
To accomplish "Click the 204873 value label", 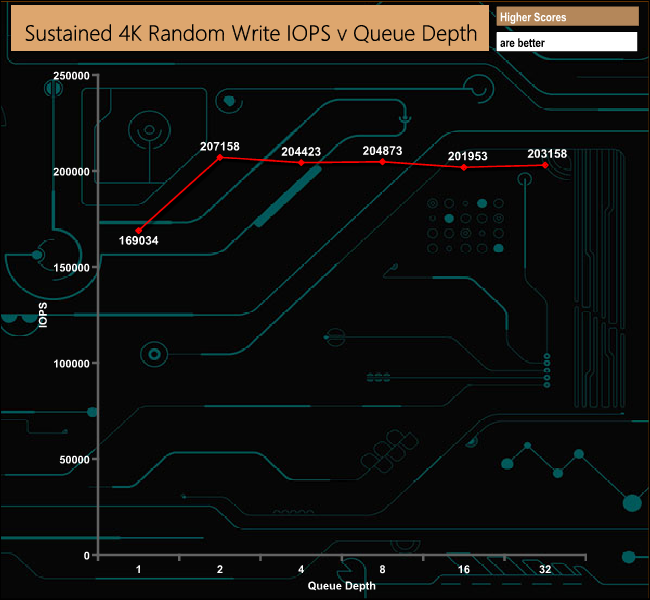I will tap(382, 151).
